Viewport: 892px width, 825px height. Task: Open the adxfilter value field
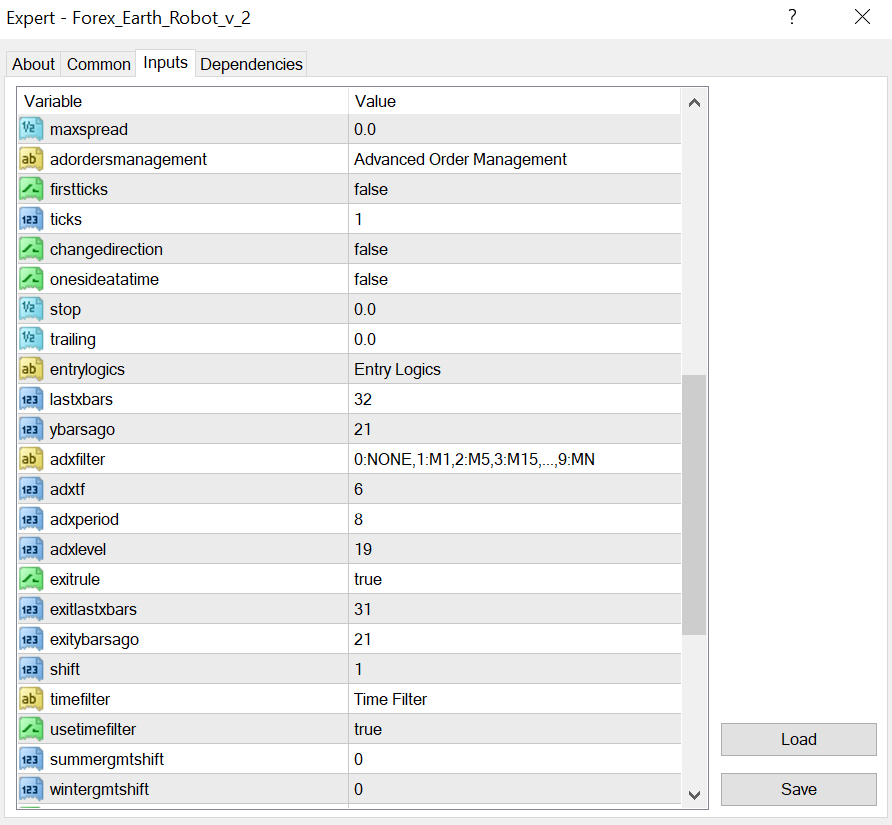point(475,459)
